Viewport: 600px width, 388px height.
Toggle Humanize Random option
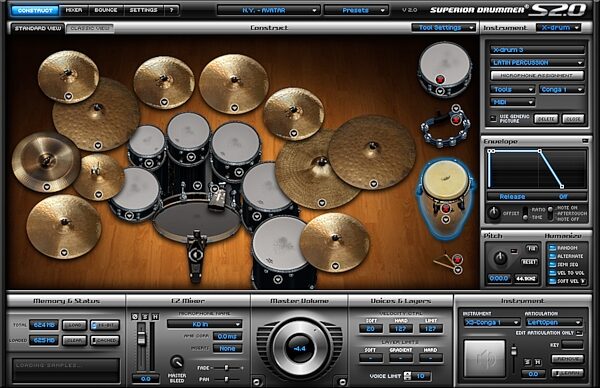pos(552,248)
